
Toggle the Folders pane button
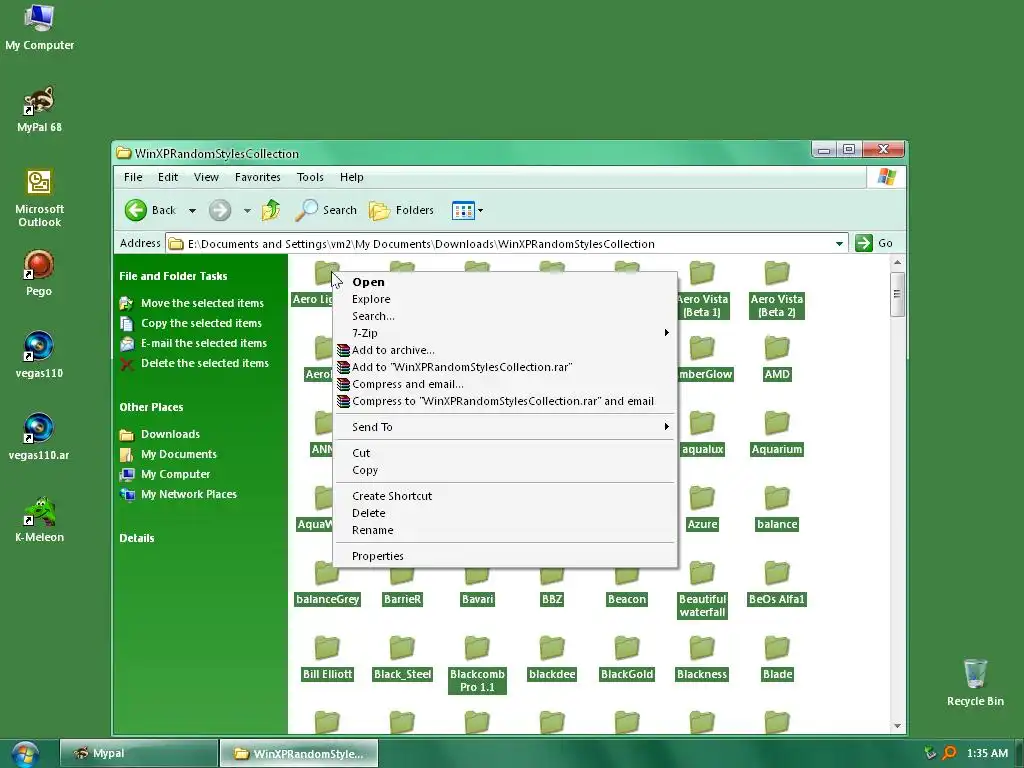point(402,210)
